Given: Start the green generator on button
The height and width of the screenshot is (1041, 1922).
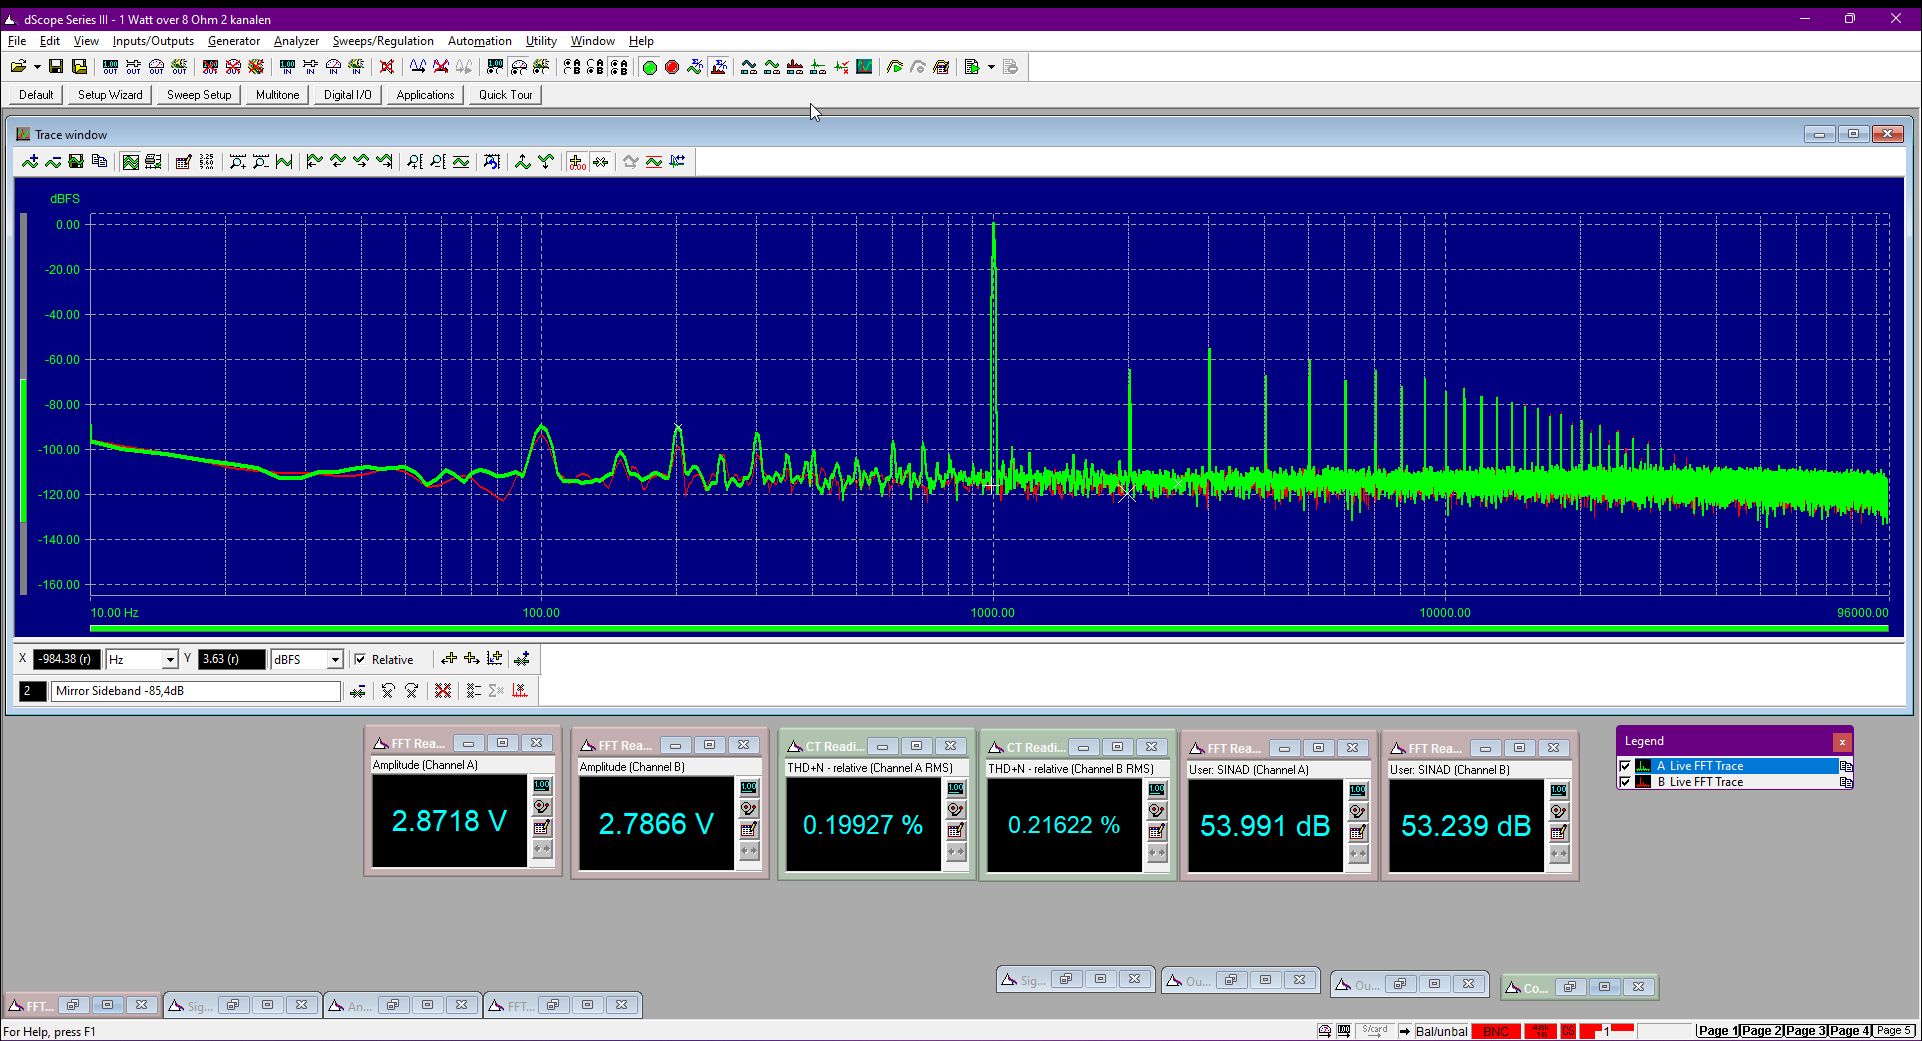Looking at the screenshot, I should tap(649, 67).
